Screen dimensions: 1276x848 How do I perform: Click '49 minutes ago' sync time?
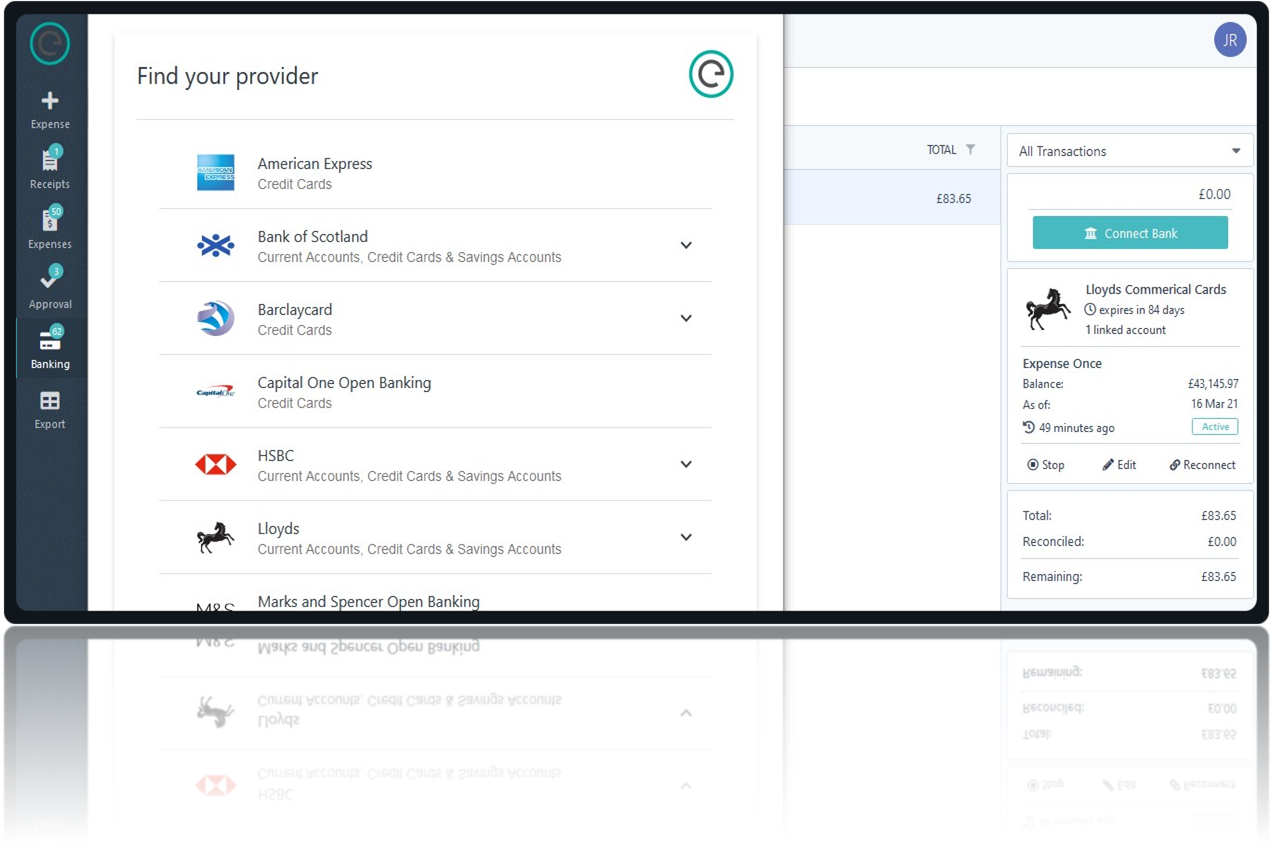coord(1076,428)
